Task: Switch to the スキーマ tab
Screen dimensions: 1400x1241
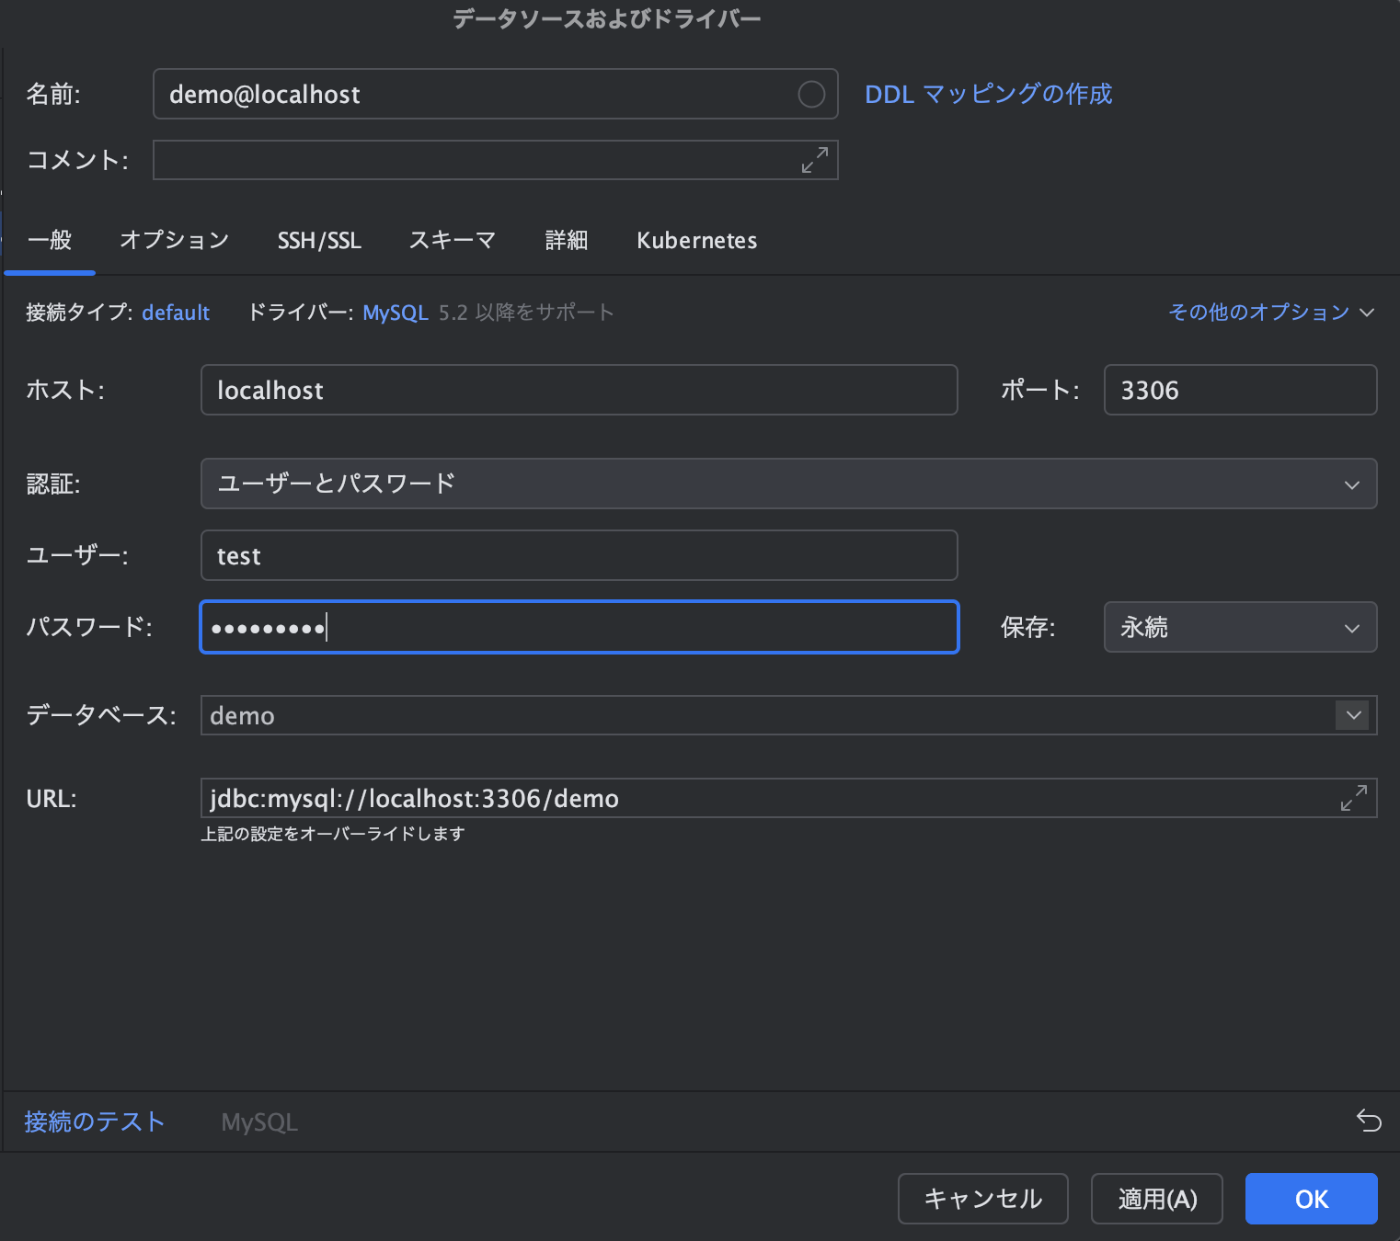Action: [x=452, y=240]
